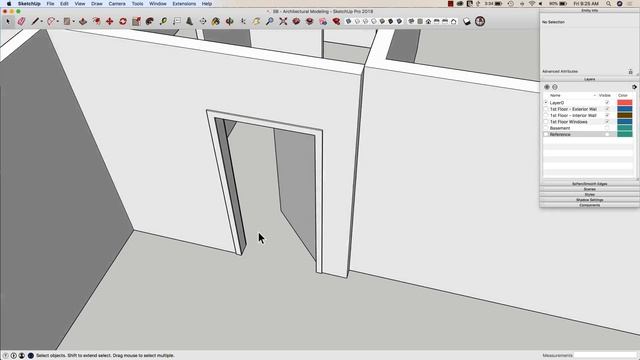The width and height of the screenshot is (640, 360).
Task: Collapse the Layers panel header
Action: pos(589,79)
